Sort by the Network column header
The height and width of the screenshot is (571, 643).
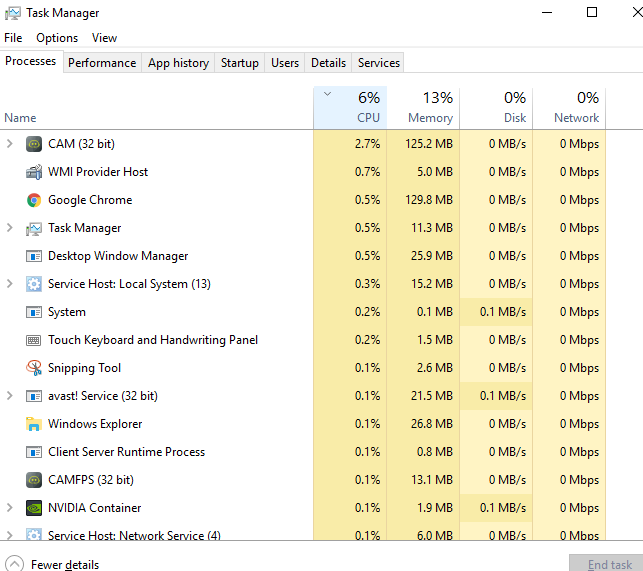(569, 108)
